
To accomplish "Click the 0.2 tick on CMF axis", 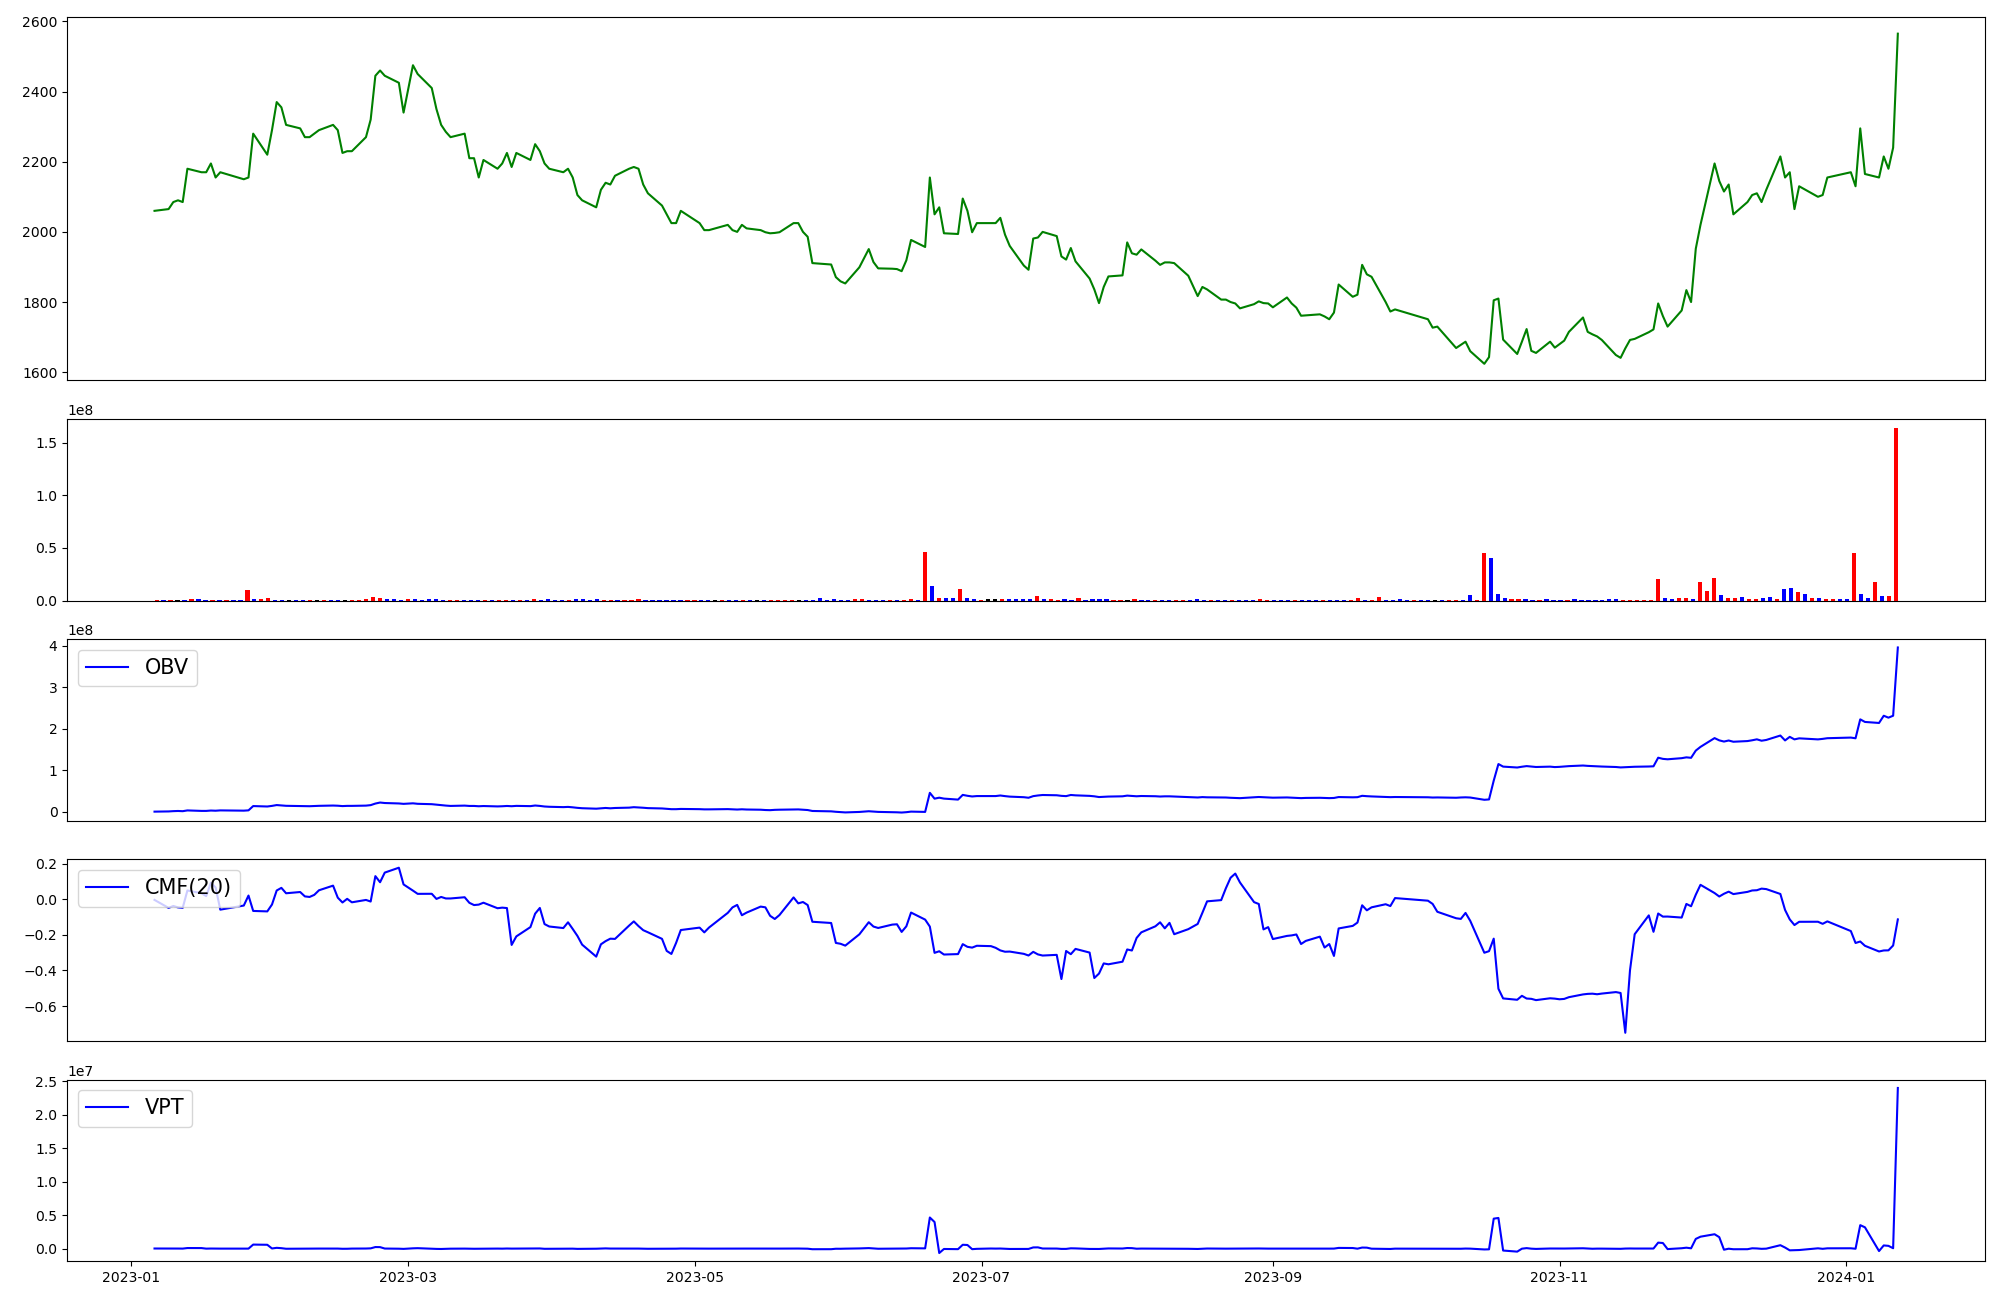I will pyautogui.click(x=47, y=864).
